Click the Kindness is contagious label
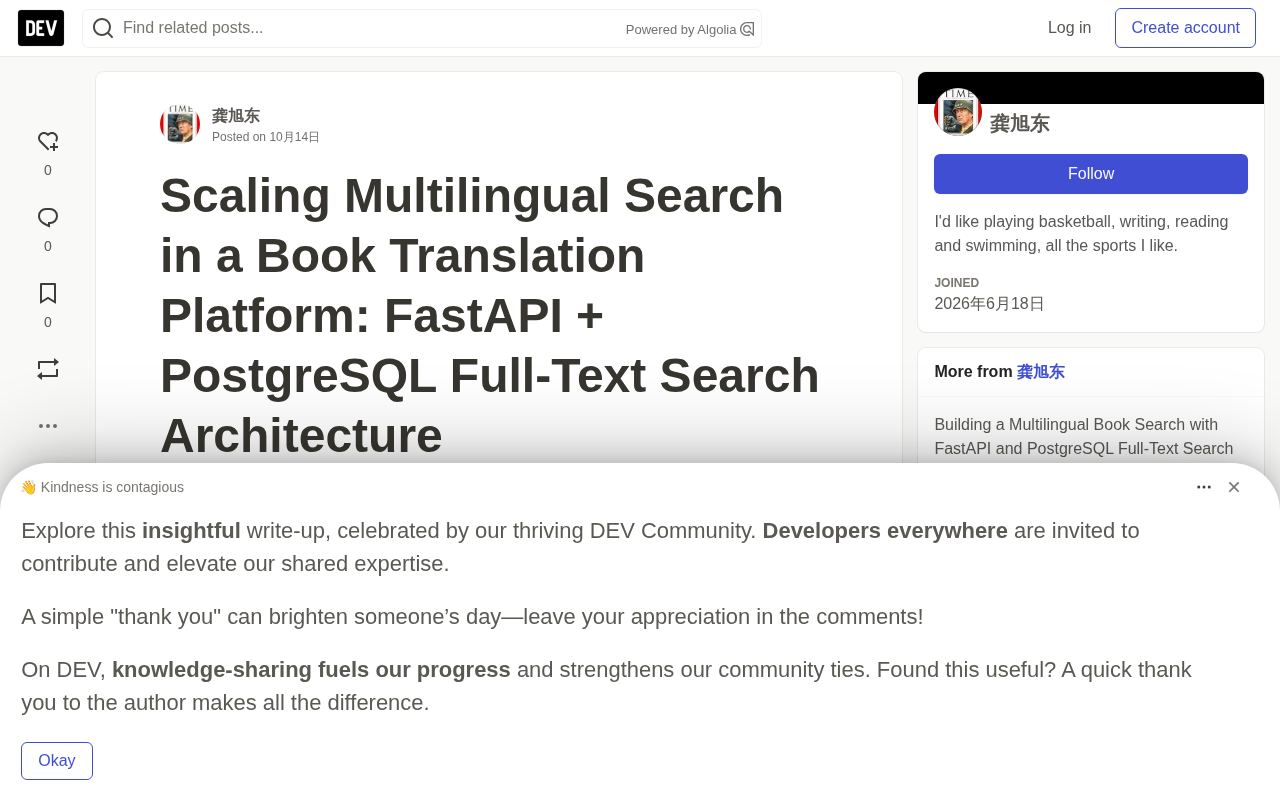The height and width of the screenshot is (800, 1280). pyautogui.click(x=102, y=487)
